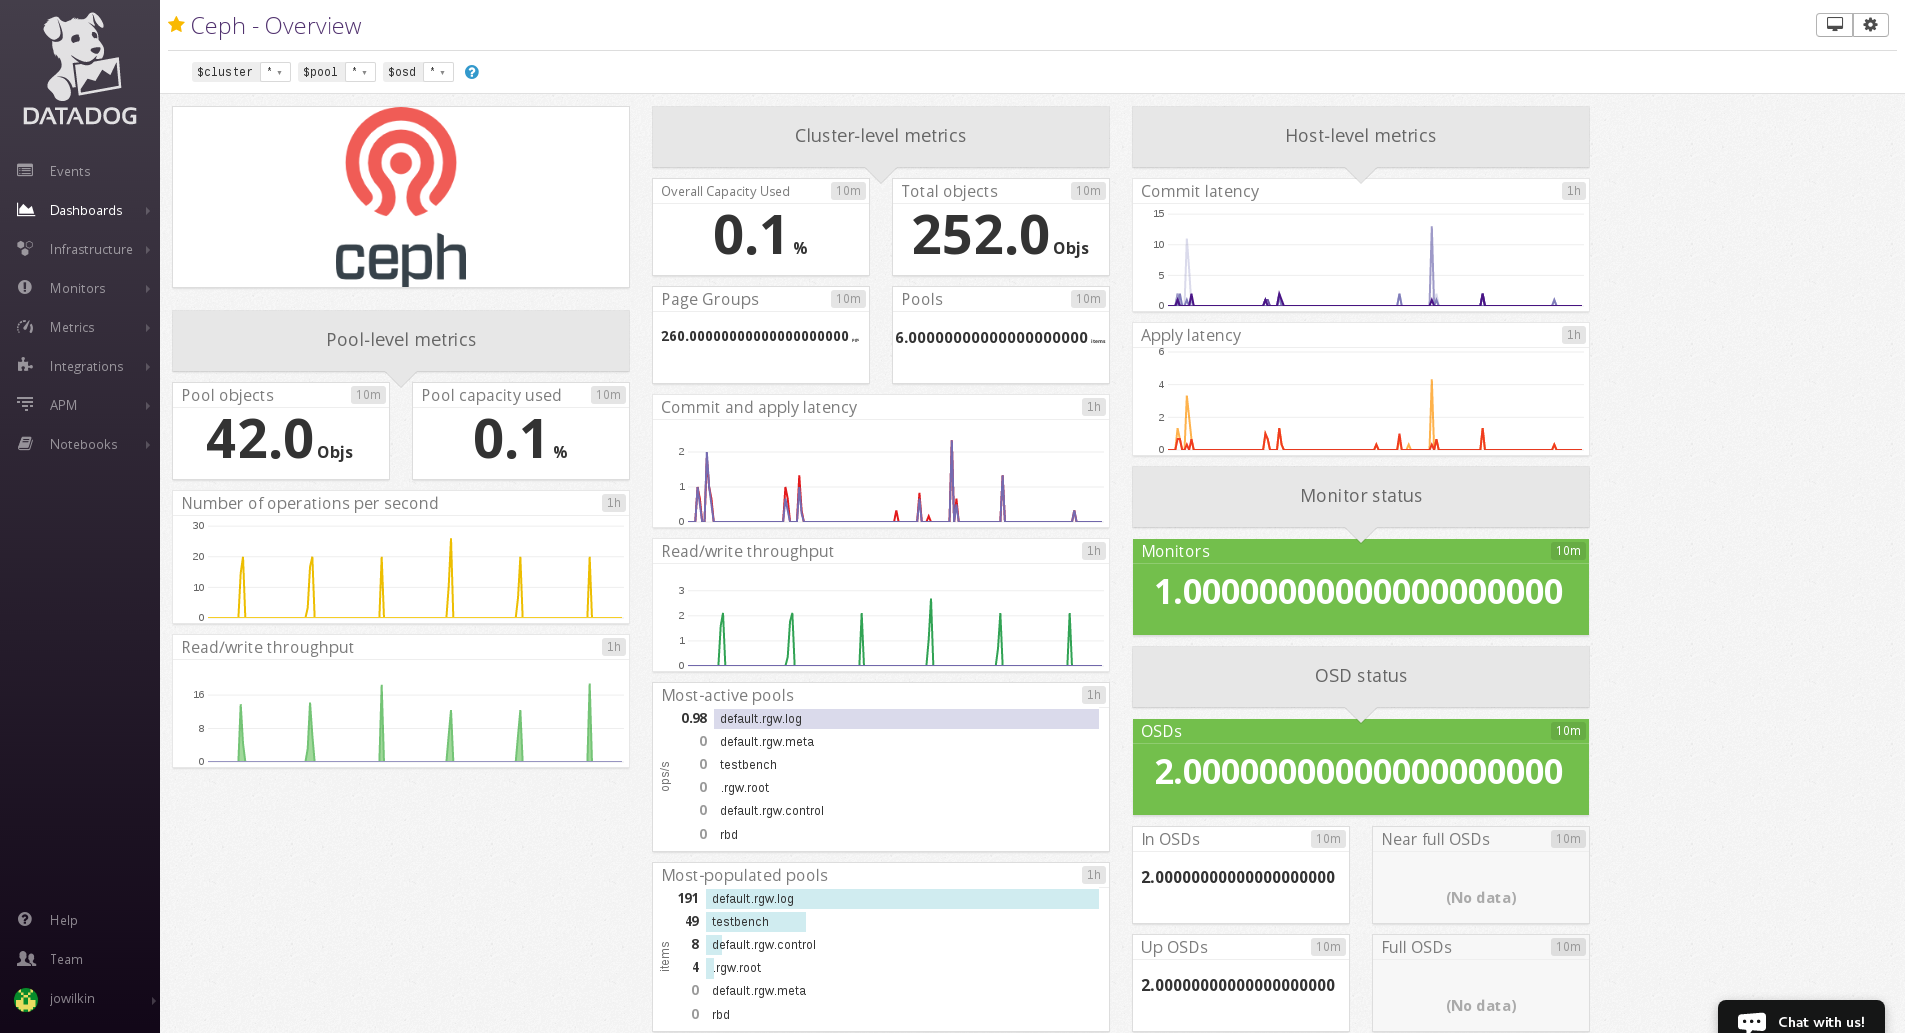The image size is (1905, 1033).
Task: Open the Team link
Action: click(66, 959)
